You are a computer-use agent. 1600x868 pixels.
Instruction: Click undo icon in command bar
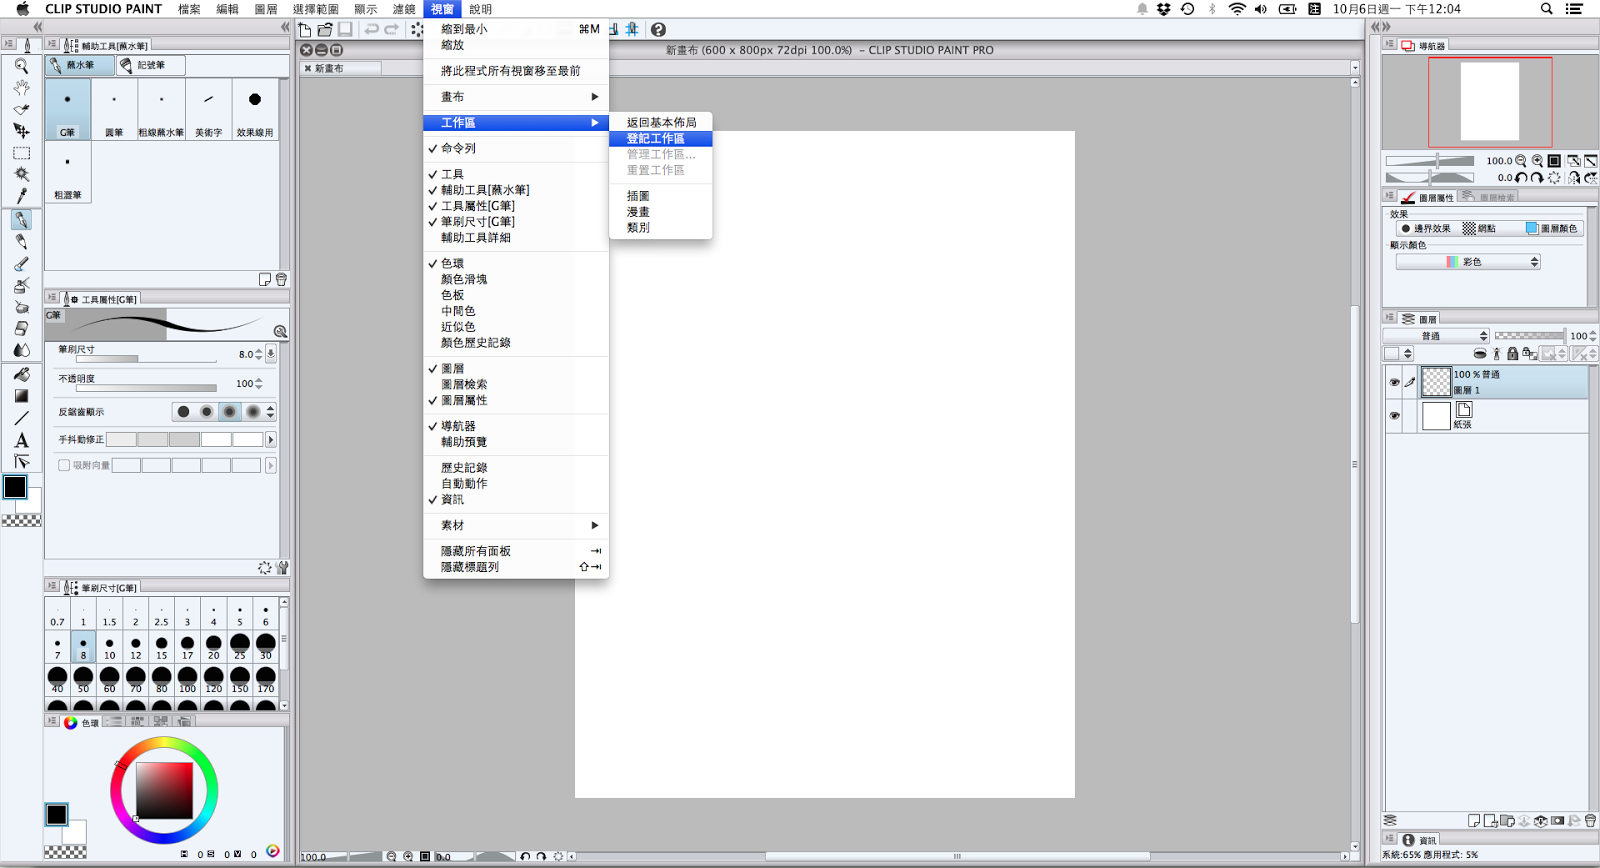click(371, 30)
